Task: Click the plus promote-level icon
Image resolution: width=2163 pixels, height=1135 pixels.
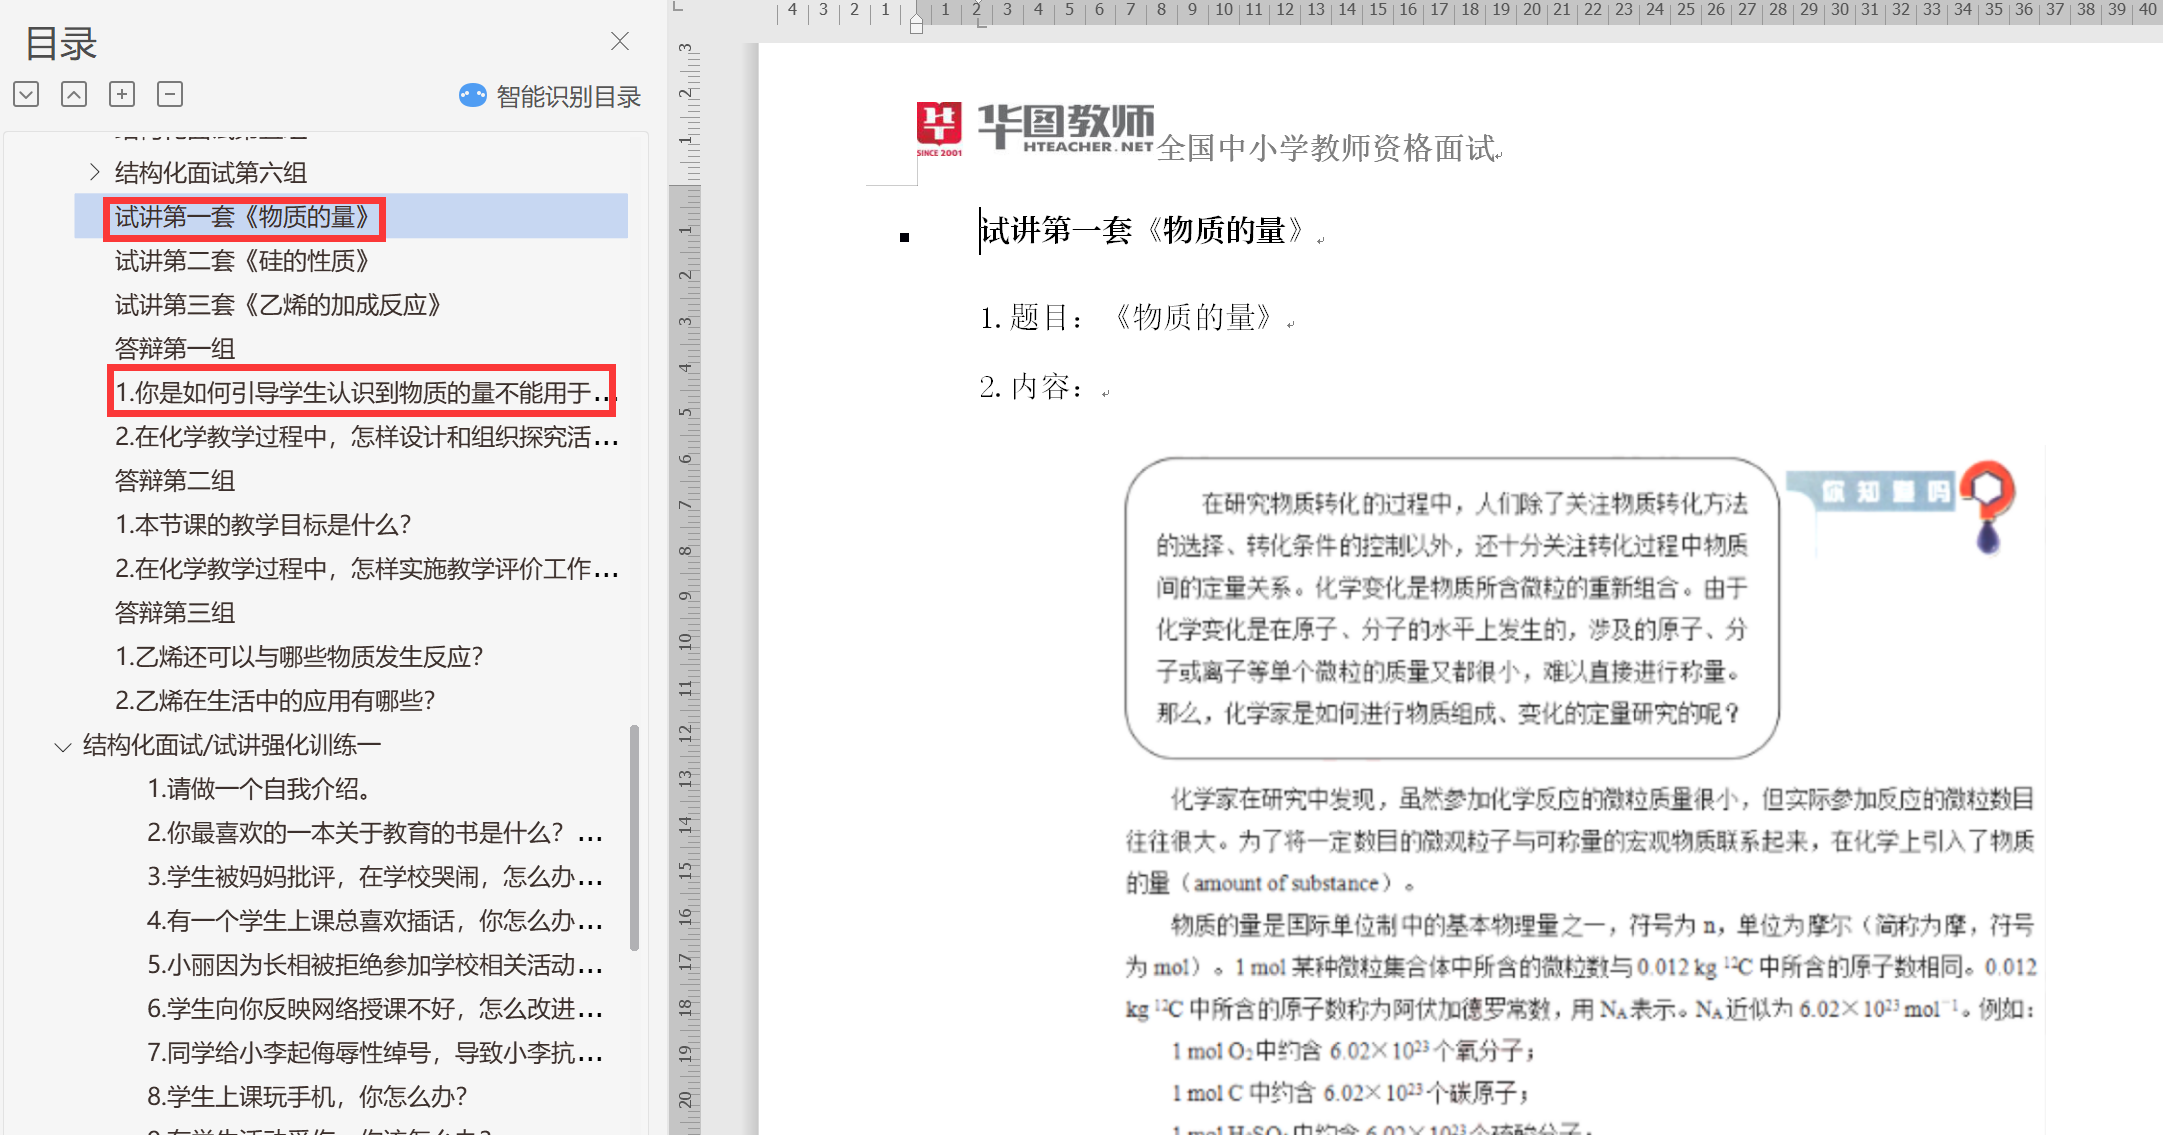Action: 122,94
